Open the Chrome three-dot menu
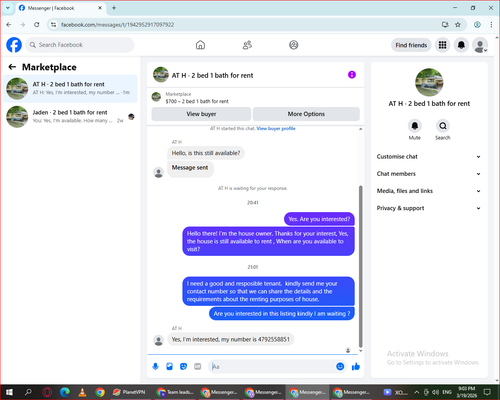Viewport: 500px width, 400px height. 491,25
